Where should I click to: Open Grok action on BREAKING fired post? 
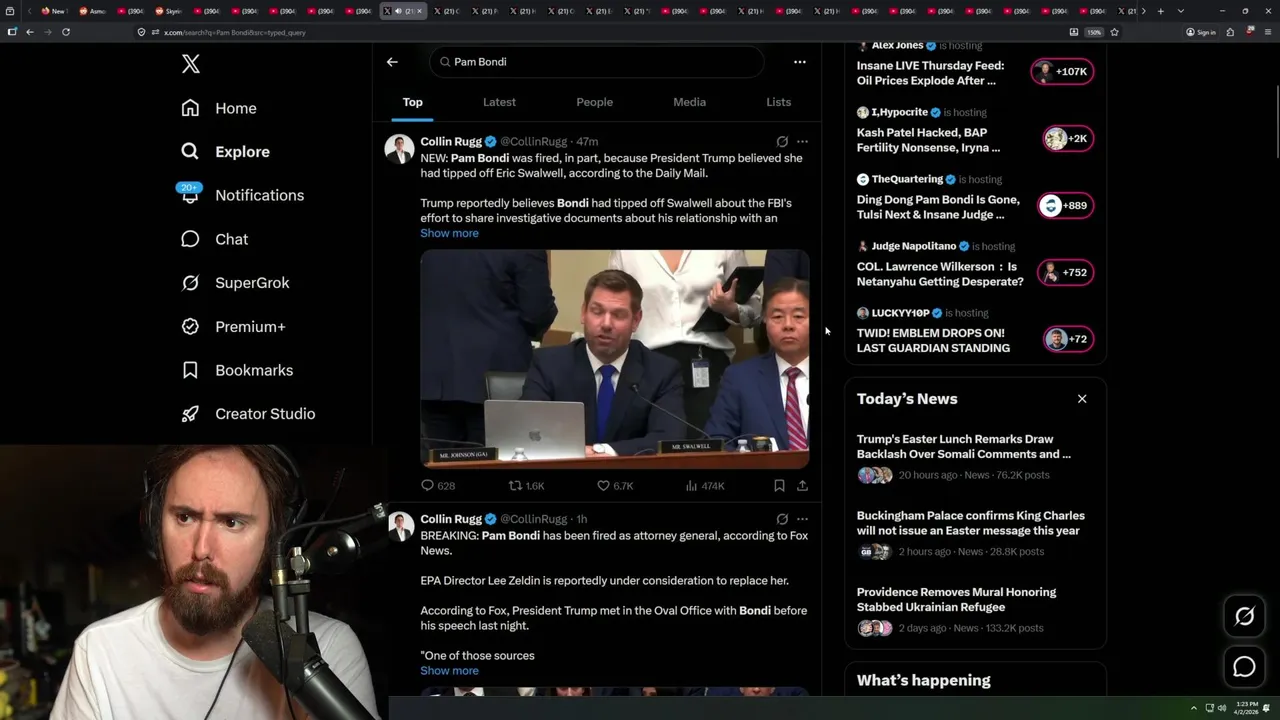pos(782,520)
